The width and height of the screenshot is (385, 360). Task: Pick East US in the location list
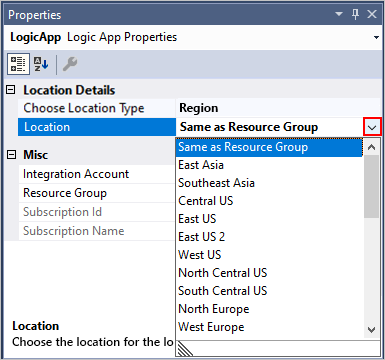[x=269, y=219]
